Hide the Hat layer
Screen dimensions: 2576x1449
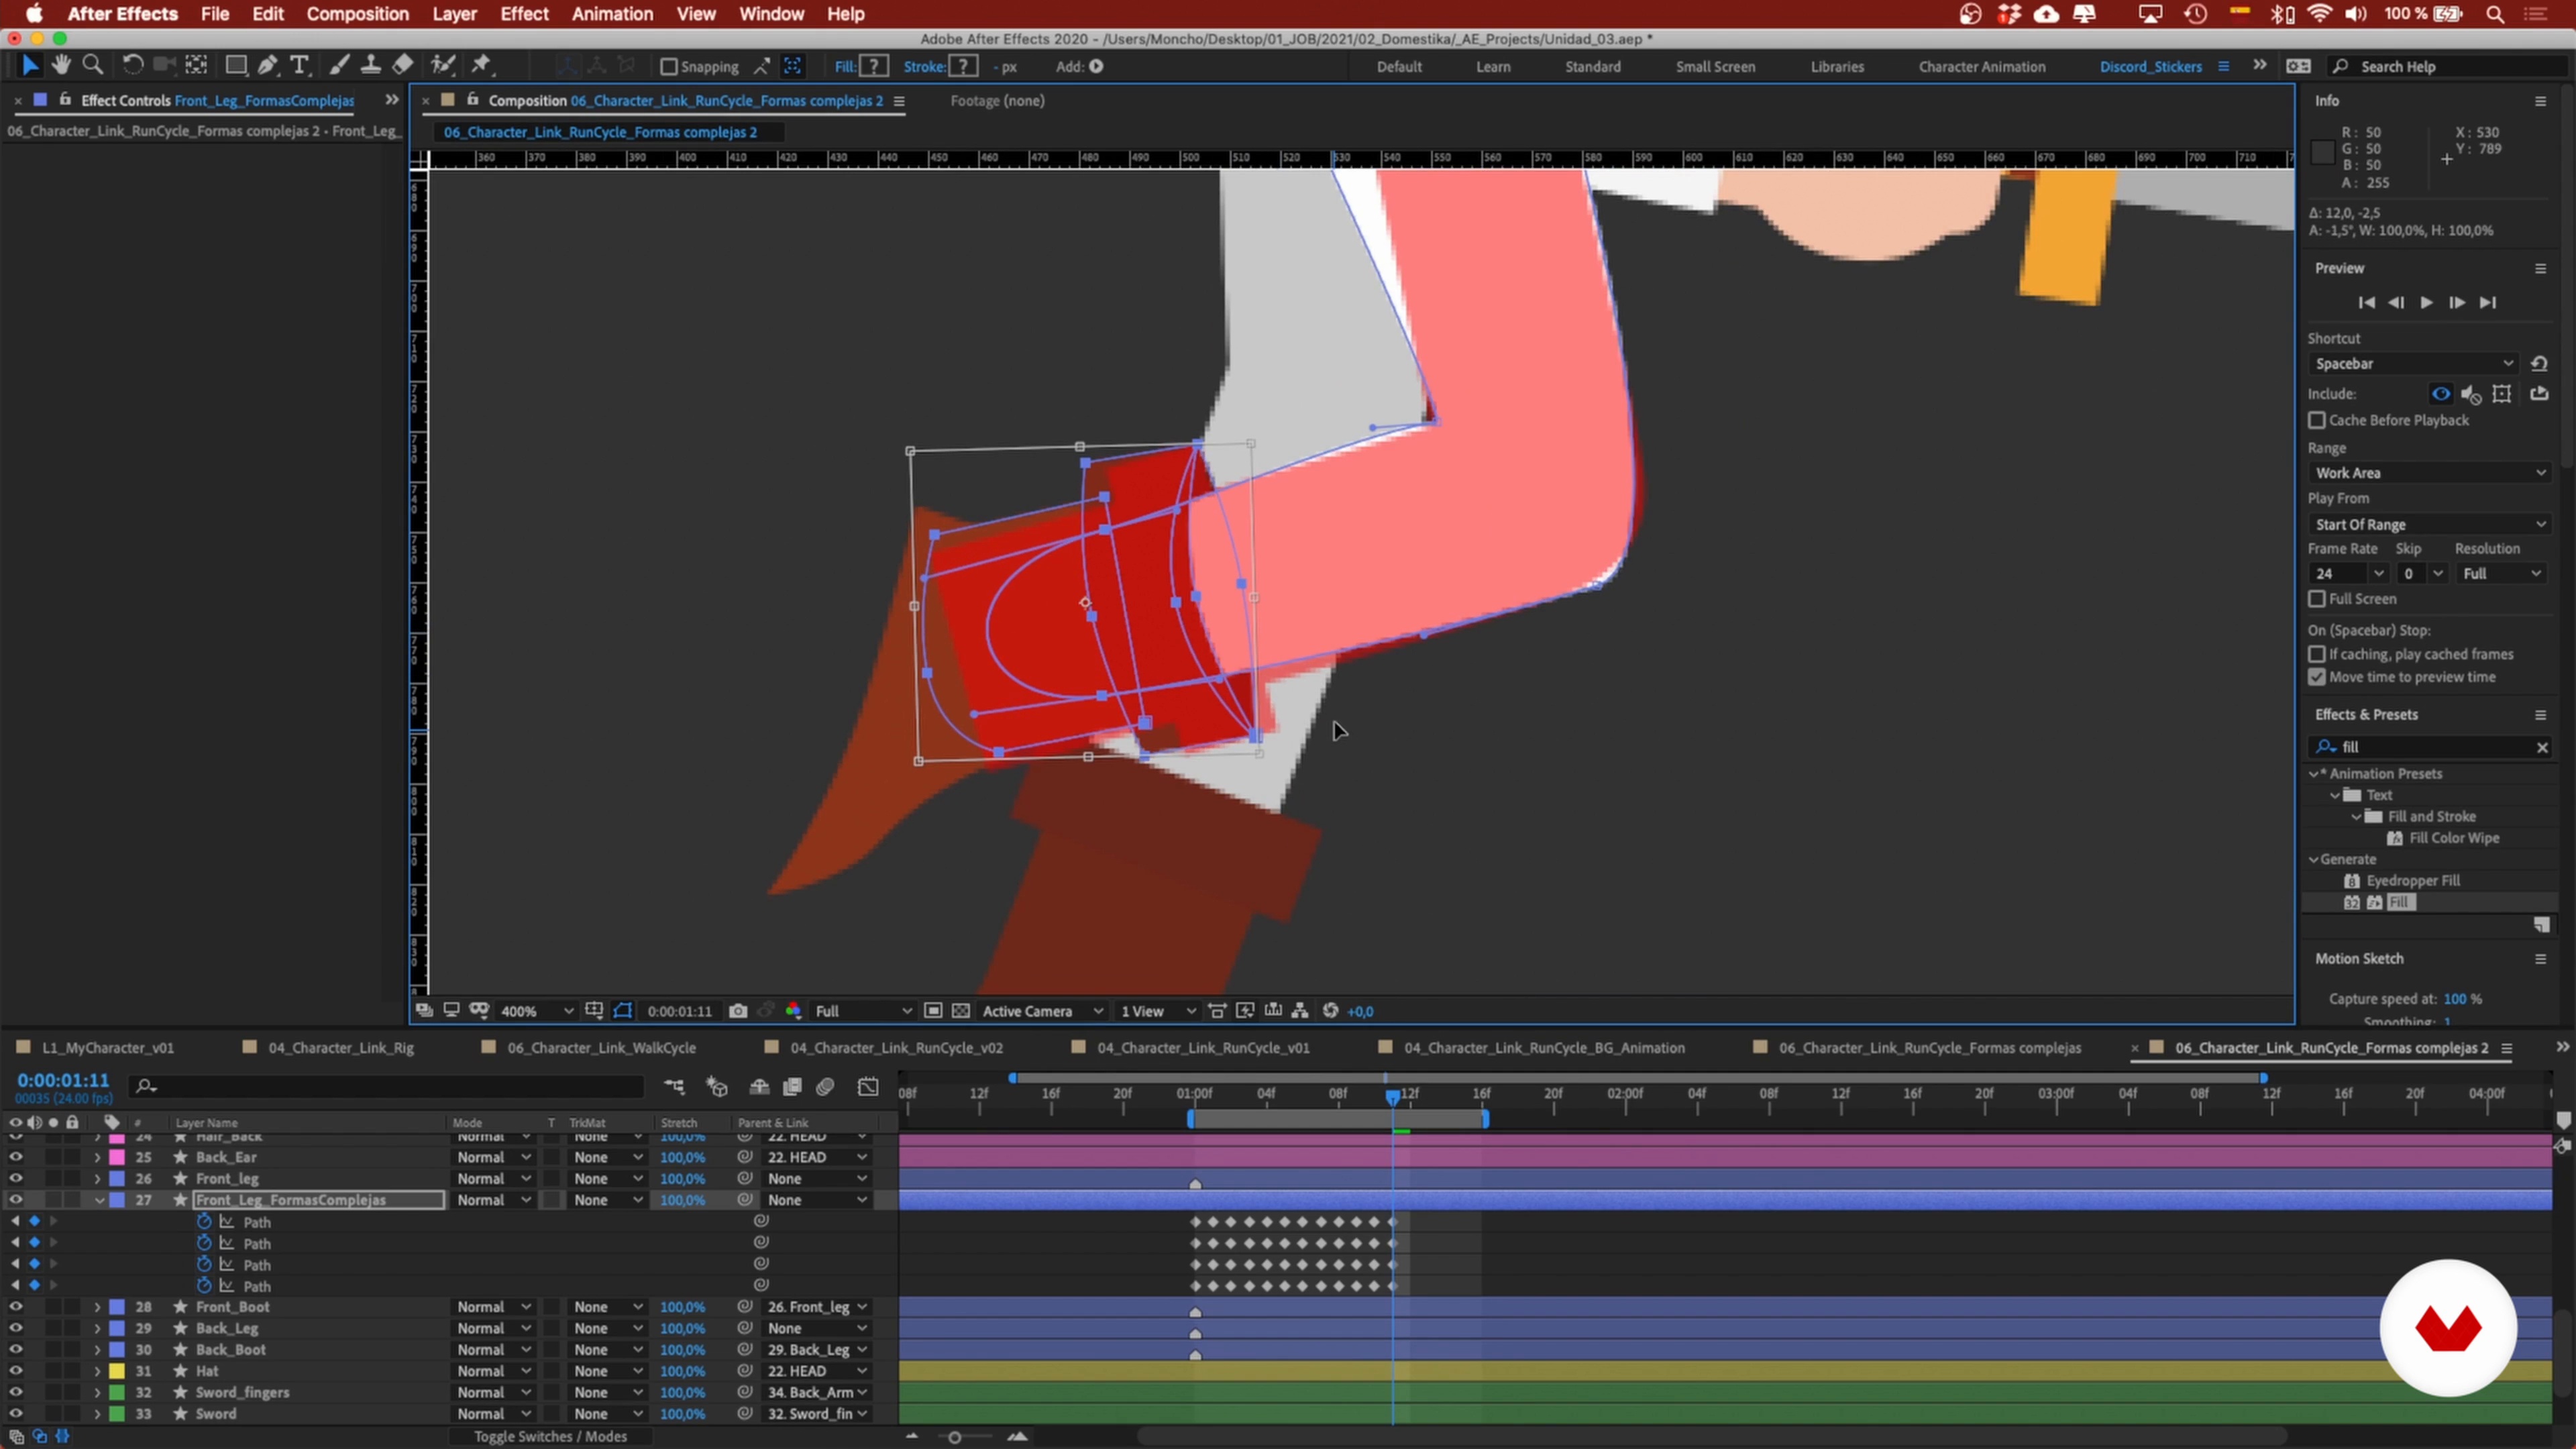[x=15, y=1371]
